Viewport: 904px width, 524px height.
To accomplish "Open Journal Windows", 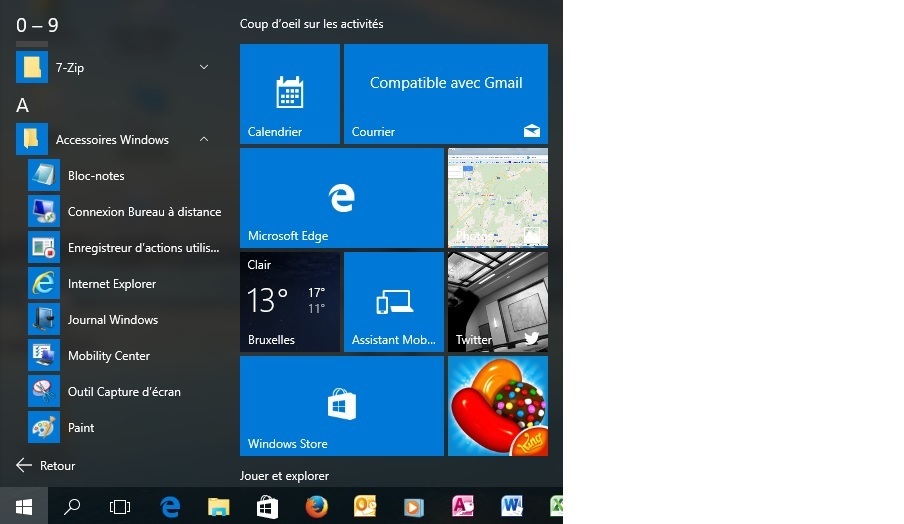I will point(125,320).
